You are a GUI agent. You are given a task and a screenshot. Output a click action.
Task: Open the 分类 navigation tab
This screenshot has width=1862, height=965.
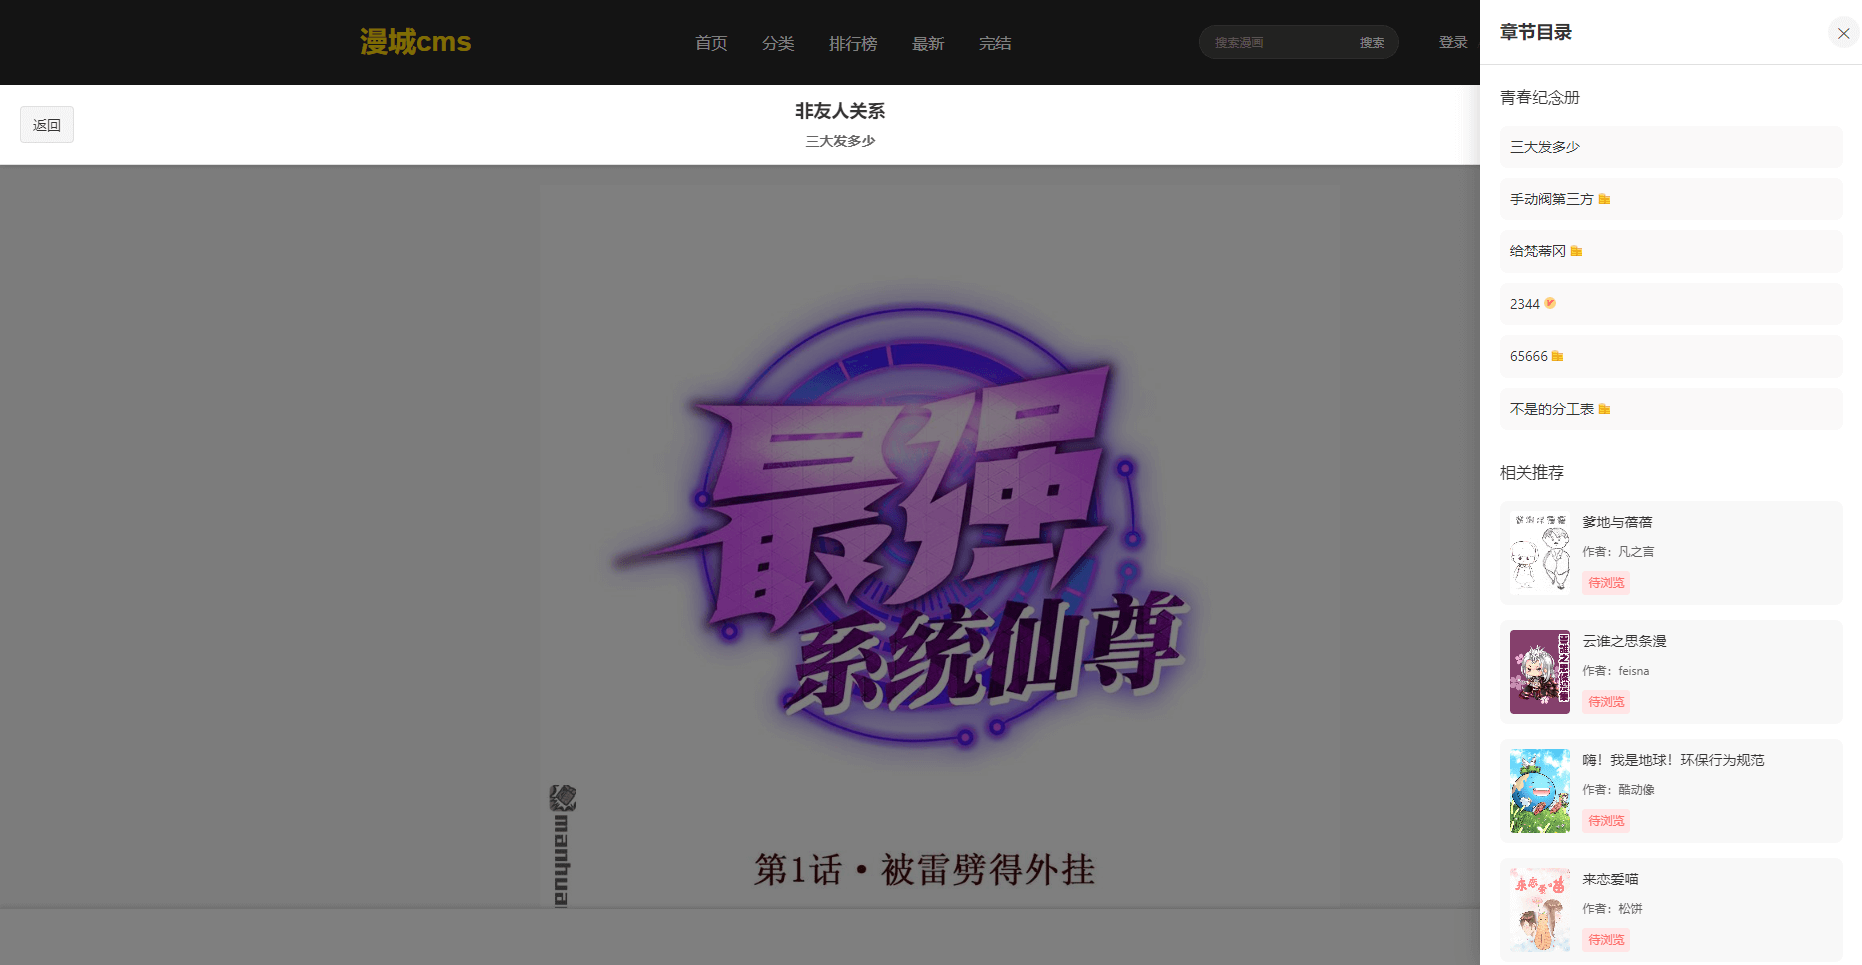point(778,43)
